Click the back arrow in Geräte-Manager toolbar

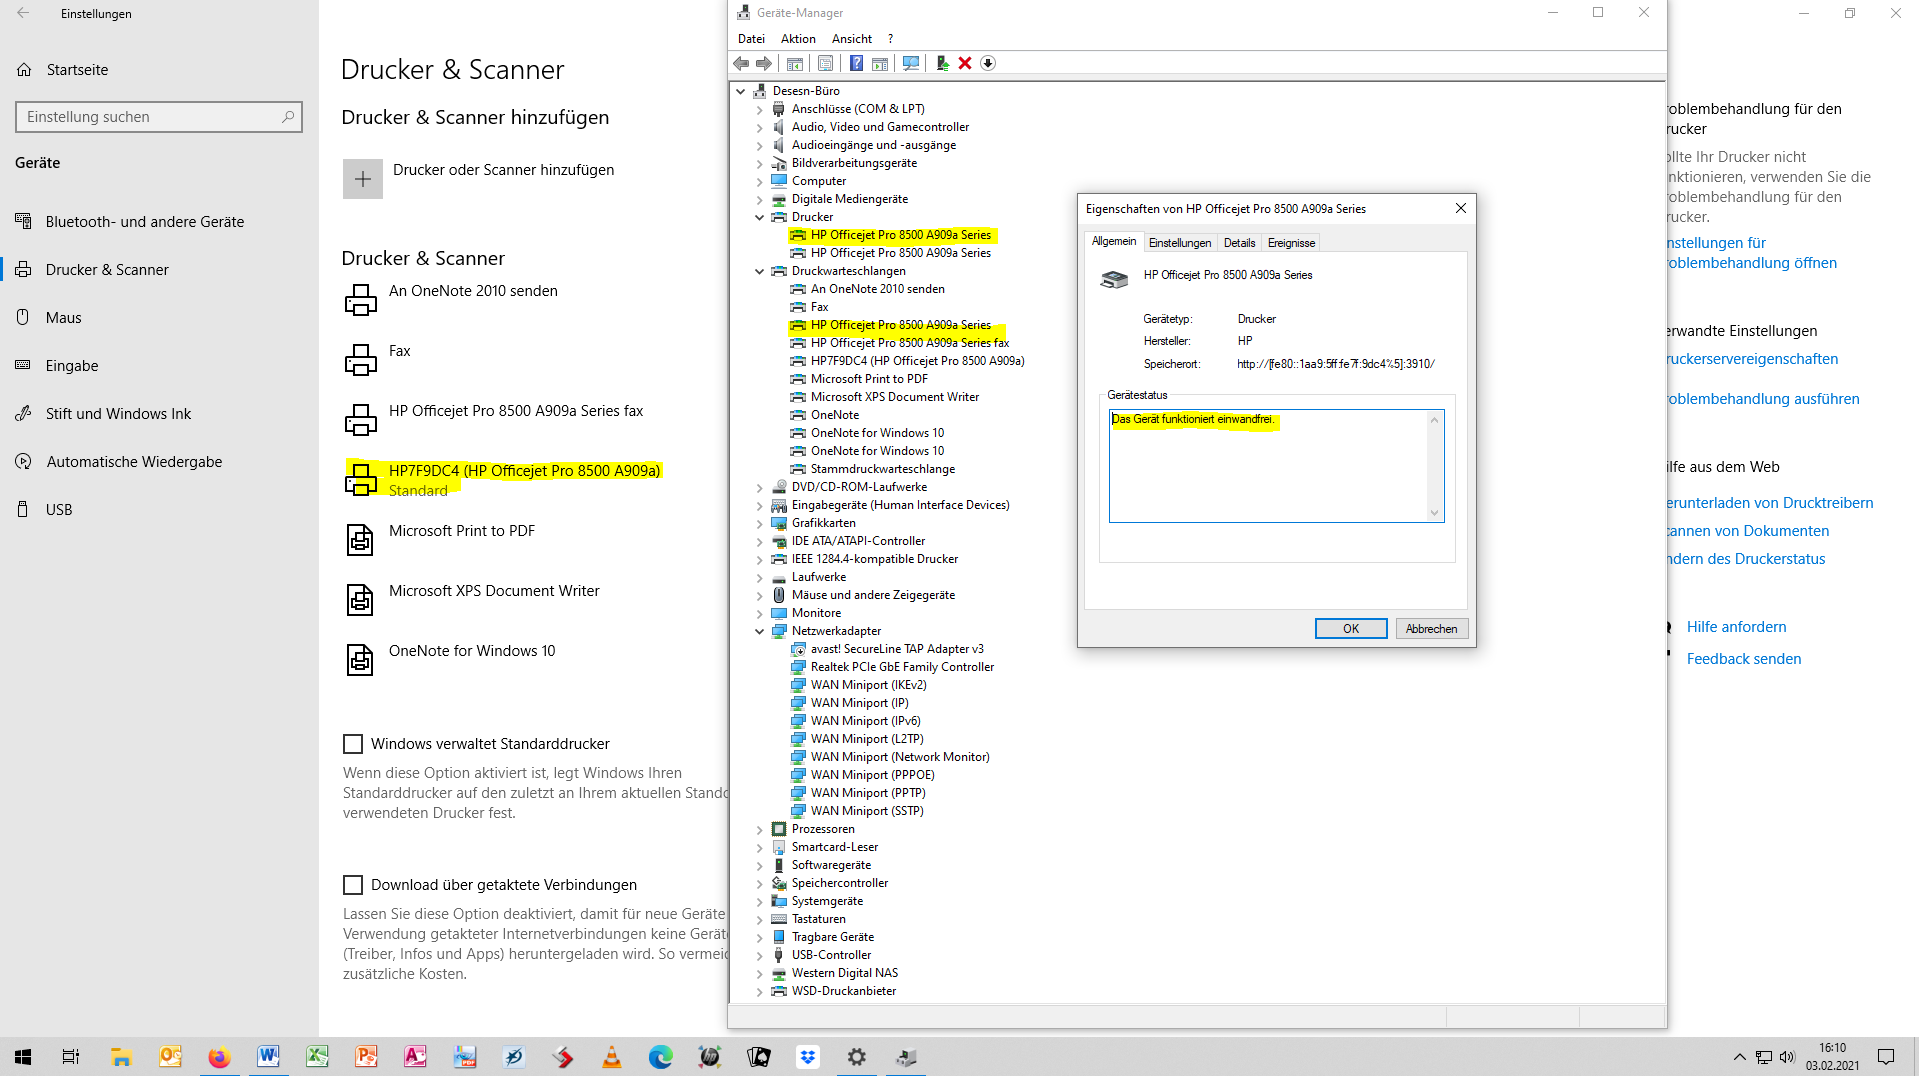741,63
